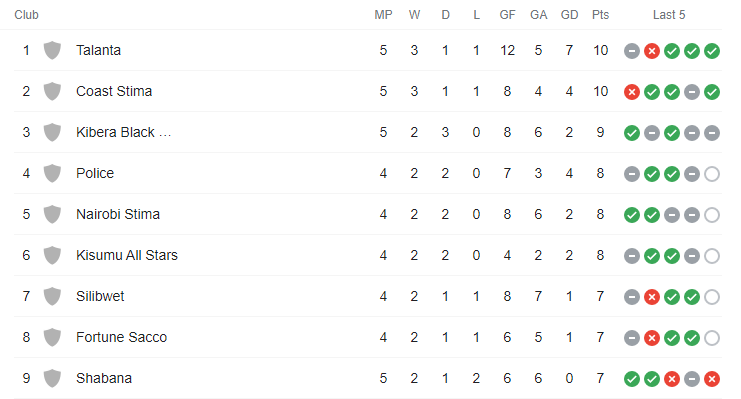
Task: Click Shabana's last red loss icon
Action: [712, 379]
